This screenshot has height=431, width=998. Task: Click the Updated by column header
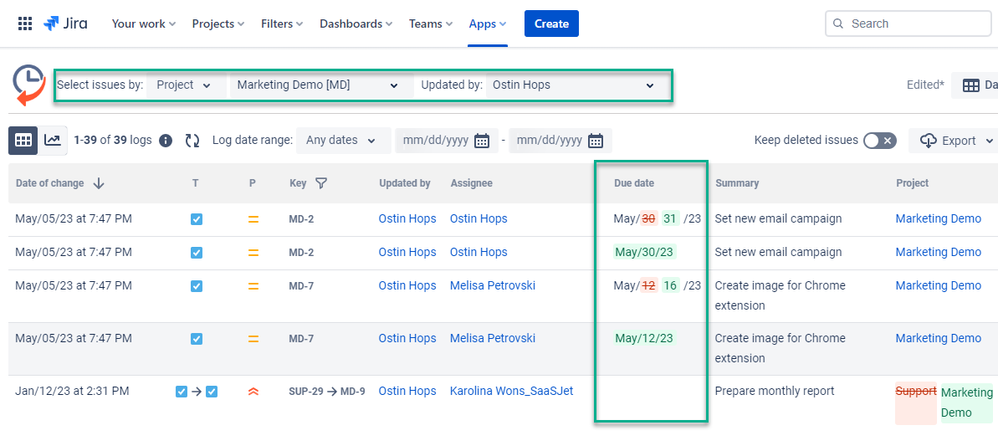coord(405,183)
